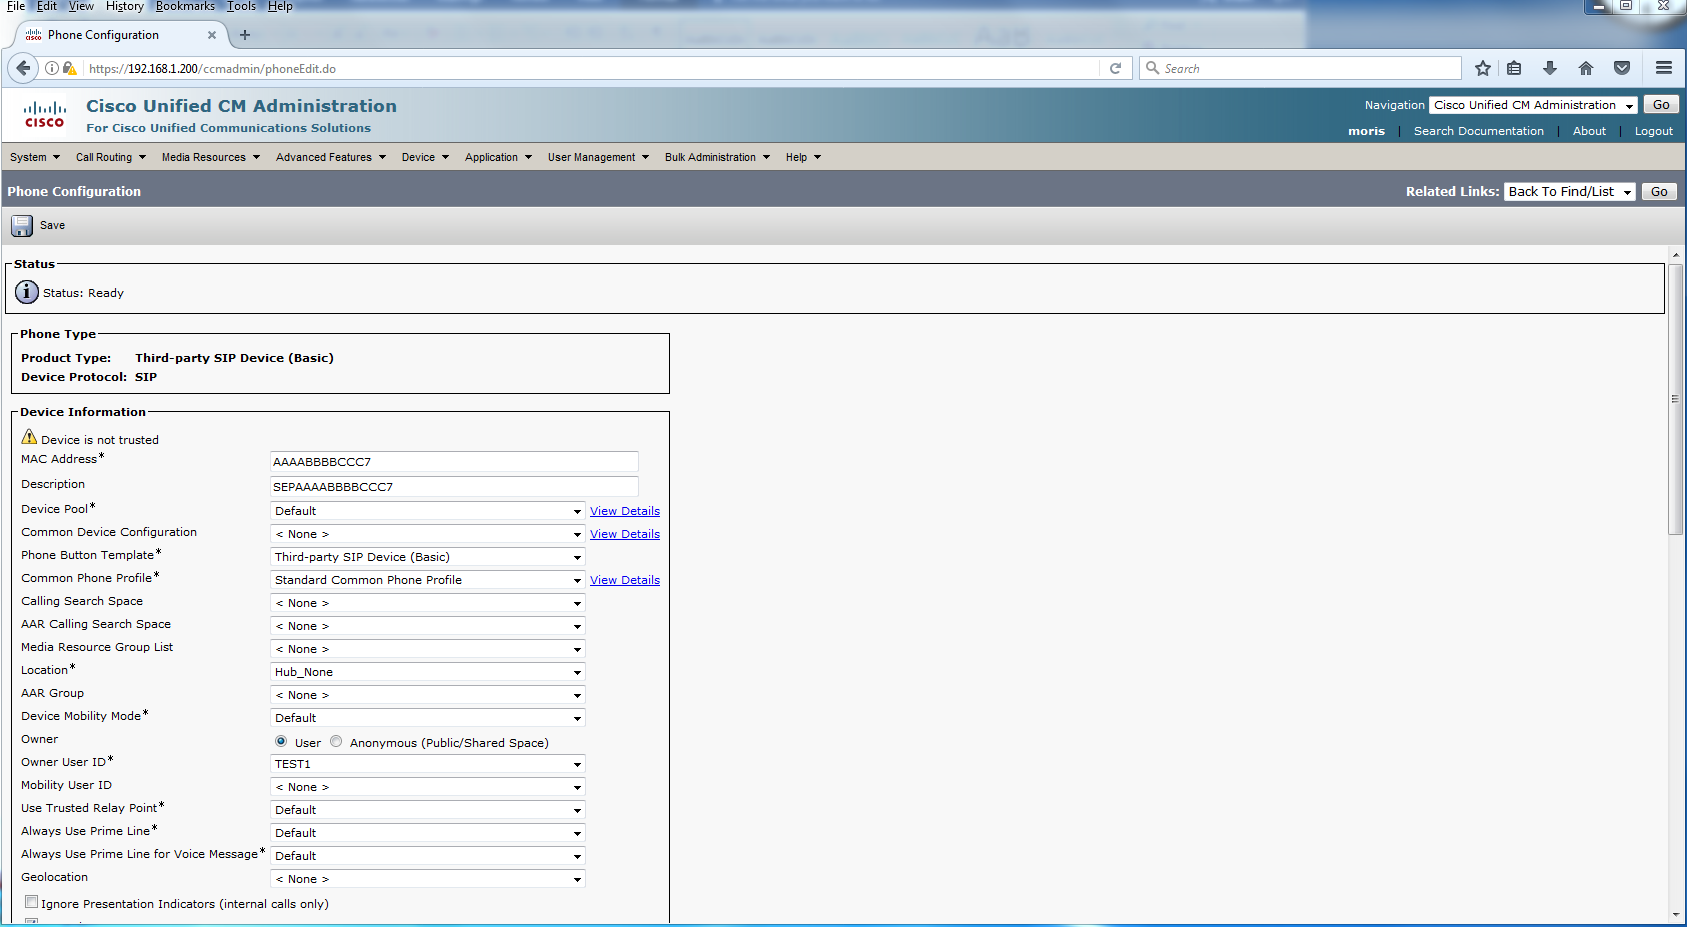The height and width of the screenshot is (927, 1687).
Task: Open the Navigation dropdown
Action: [x=1533, y=105]
